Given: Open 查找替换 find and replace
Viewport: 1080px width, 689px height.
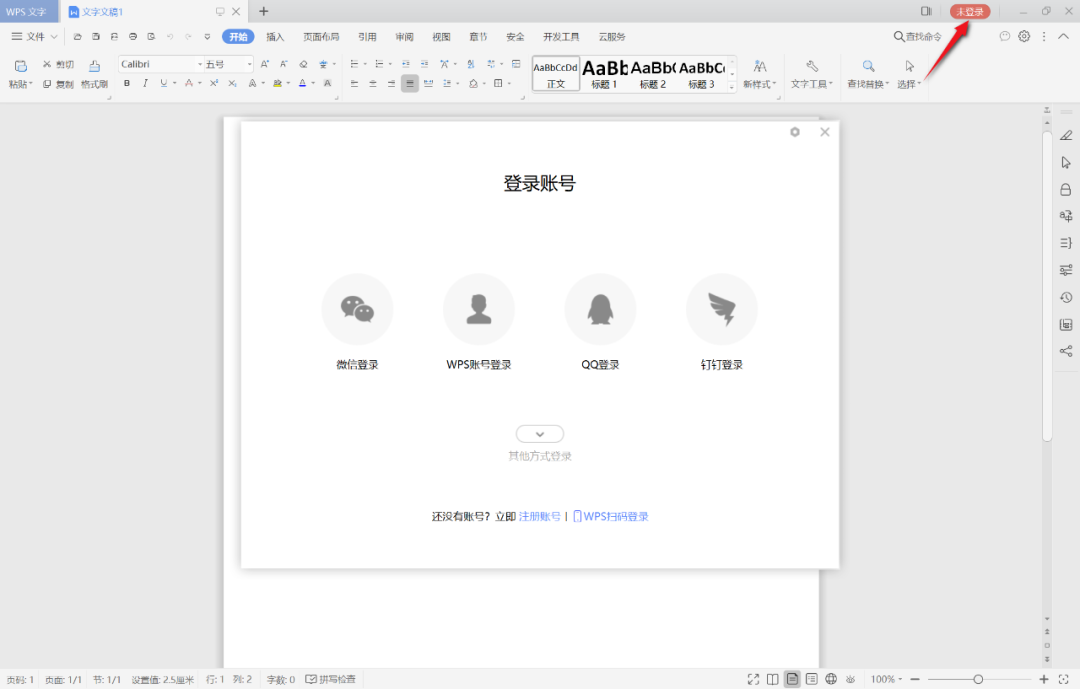Looking at the screenshot, I should pos(869,74).
